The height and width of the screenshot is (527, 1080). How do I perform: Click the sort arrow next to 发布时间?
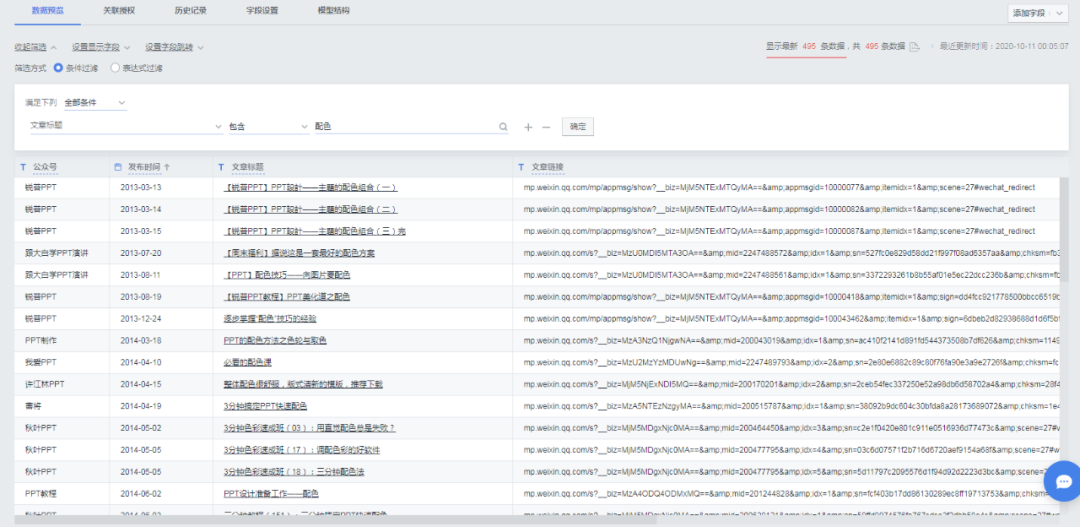167,167
